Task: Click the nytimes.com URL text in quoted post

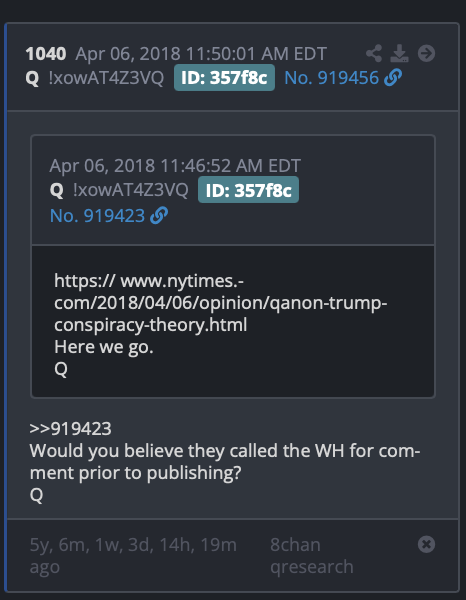Action: tap(220, 303)
